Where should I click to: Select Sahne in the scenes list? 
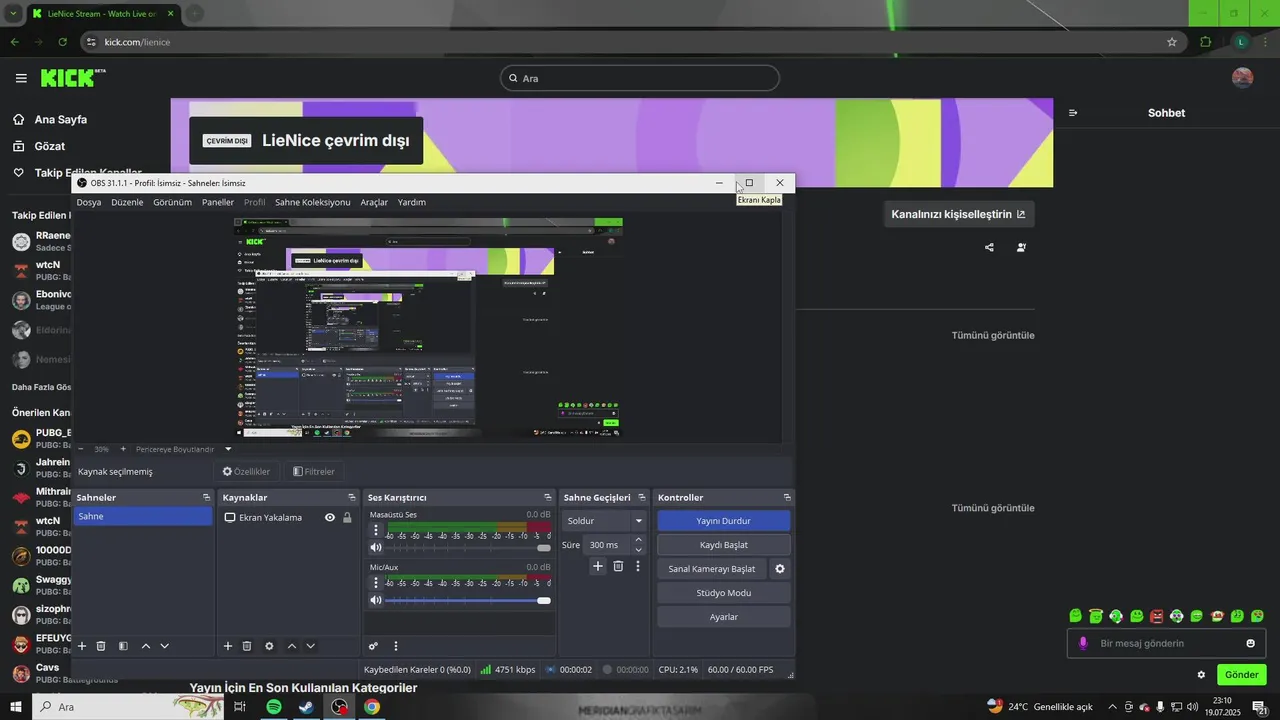(x=143, y=517)
